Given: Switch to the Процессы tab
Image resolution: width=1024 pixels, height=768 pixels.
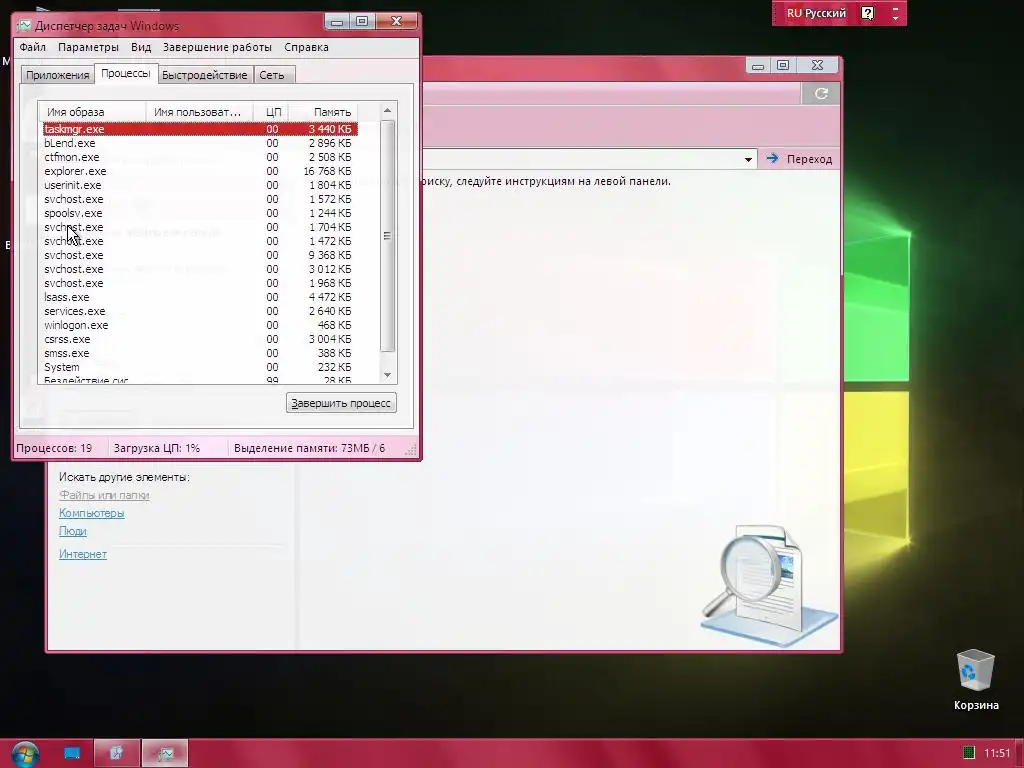Looking at the screenshot, I should pyautogui.click(x=125, y=73).
